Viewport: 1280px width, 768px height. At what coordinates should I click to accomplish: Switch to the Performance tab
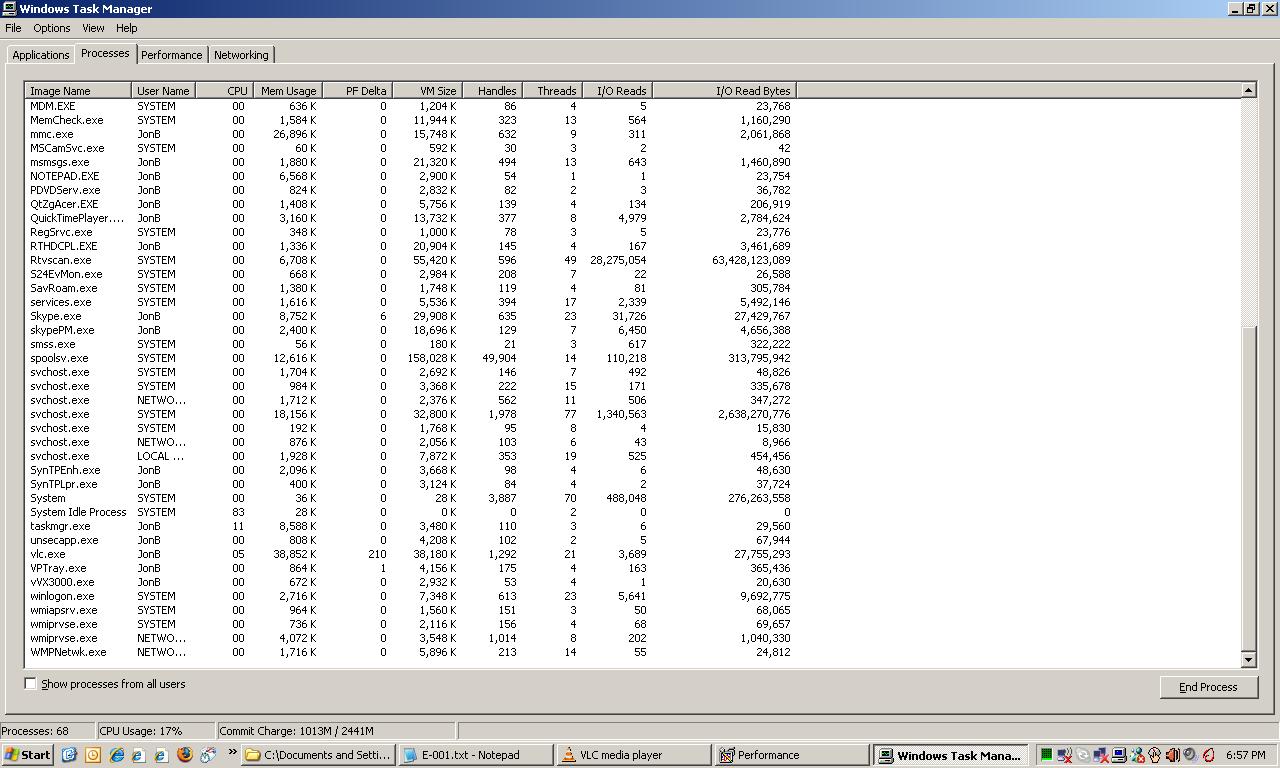pos(171,55)
